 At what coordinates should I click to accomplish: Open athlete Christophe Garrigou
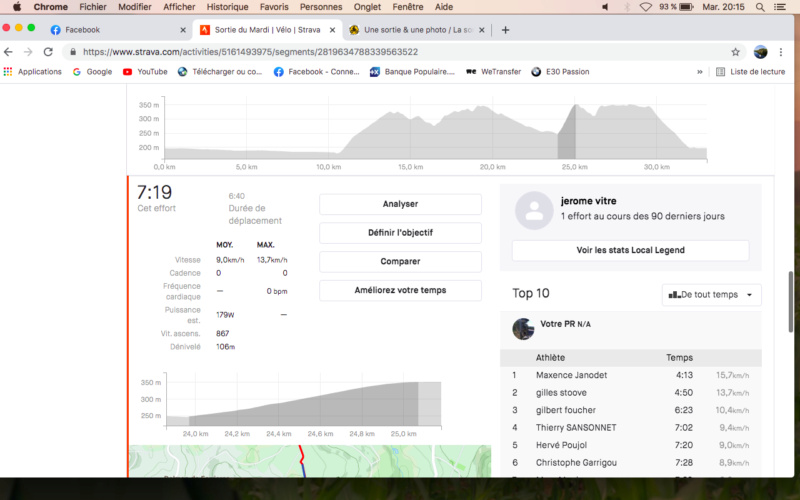pyautogui.click(x=576, y=463)
